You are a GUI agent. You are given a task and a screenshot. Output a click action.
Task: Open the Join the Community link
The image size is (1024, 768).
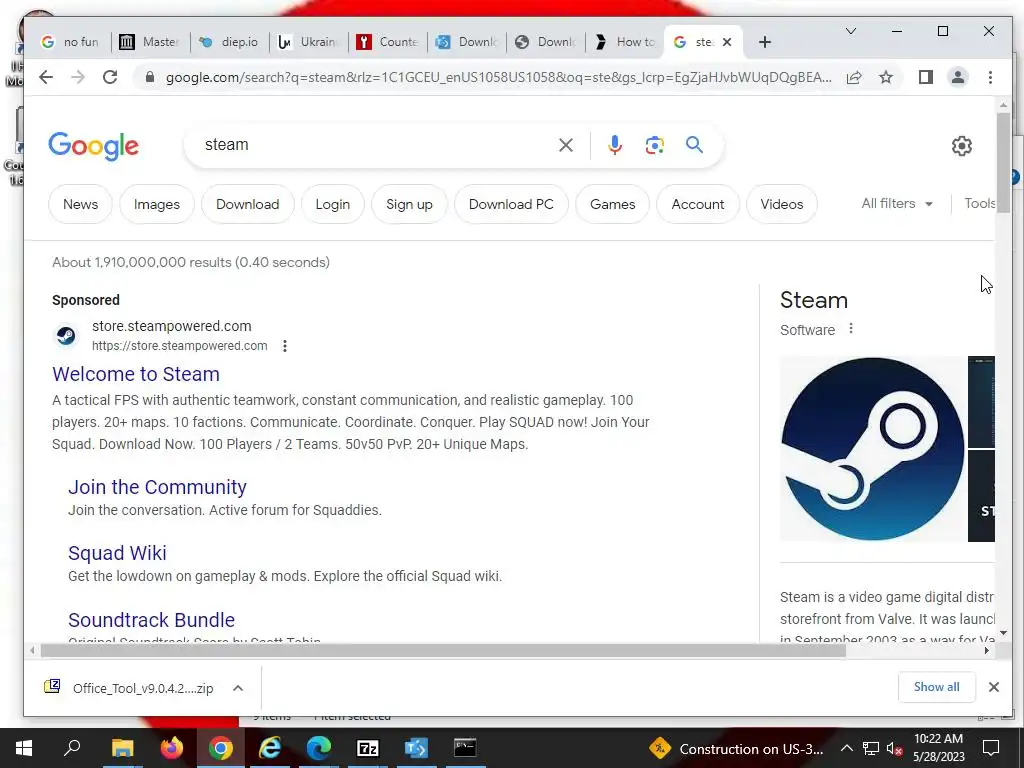tap(157, 487)
